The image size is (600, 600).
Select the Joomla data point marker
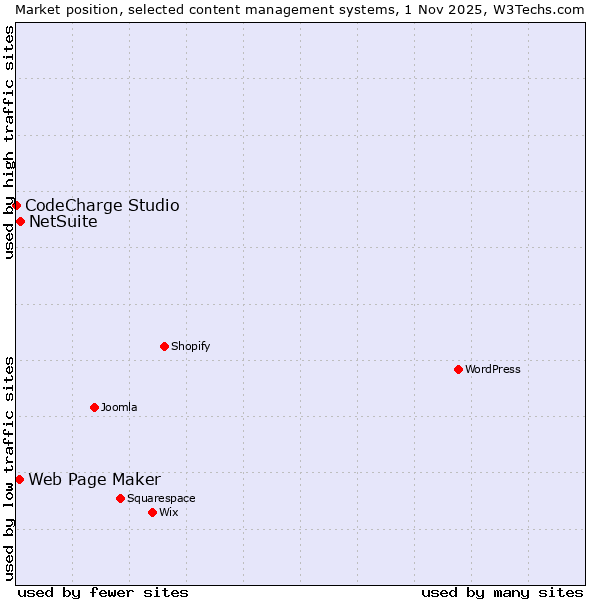94,407
